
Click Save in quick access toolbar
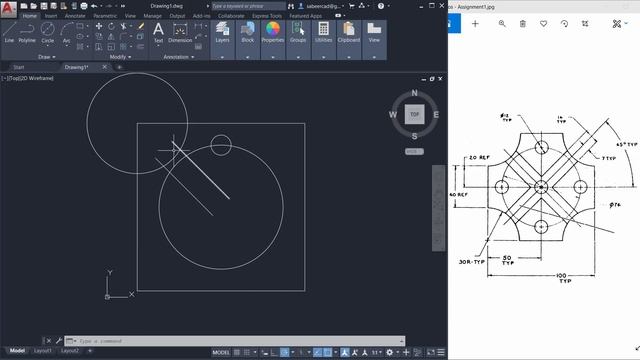tap(44, 6)
